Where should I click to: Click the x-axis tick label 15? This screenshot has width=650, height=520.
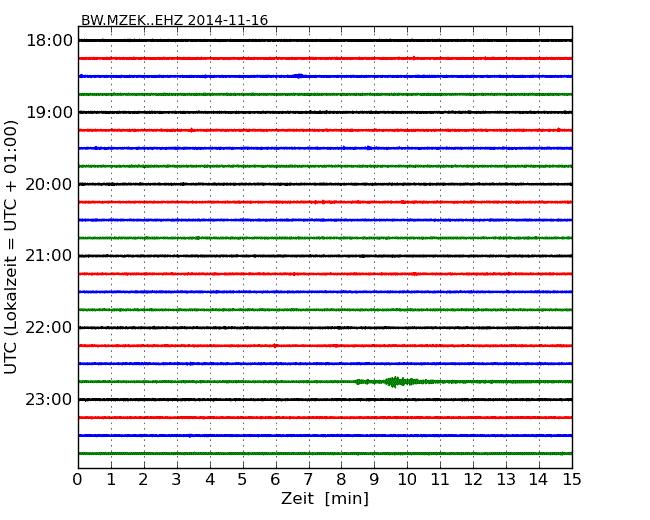(x=571, y=479)
